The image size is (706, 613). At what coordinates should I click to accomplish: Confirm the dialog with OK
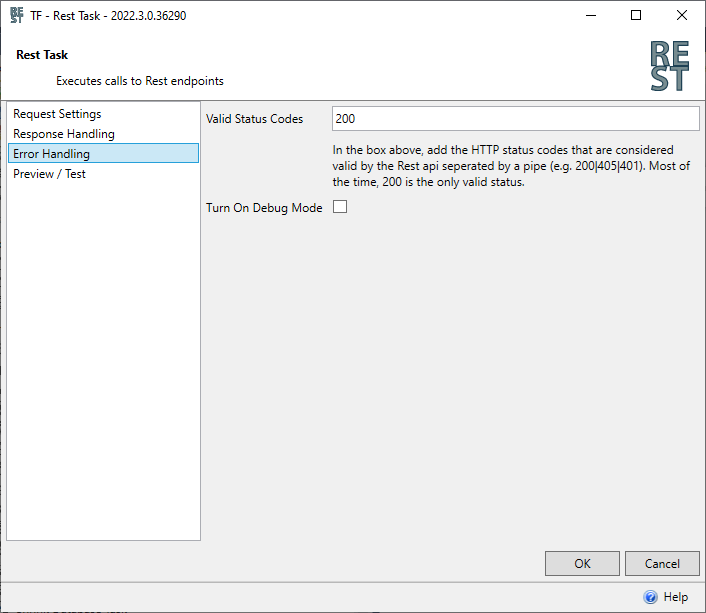point(582,563)
